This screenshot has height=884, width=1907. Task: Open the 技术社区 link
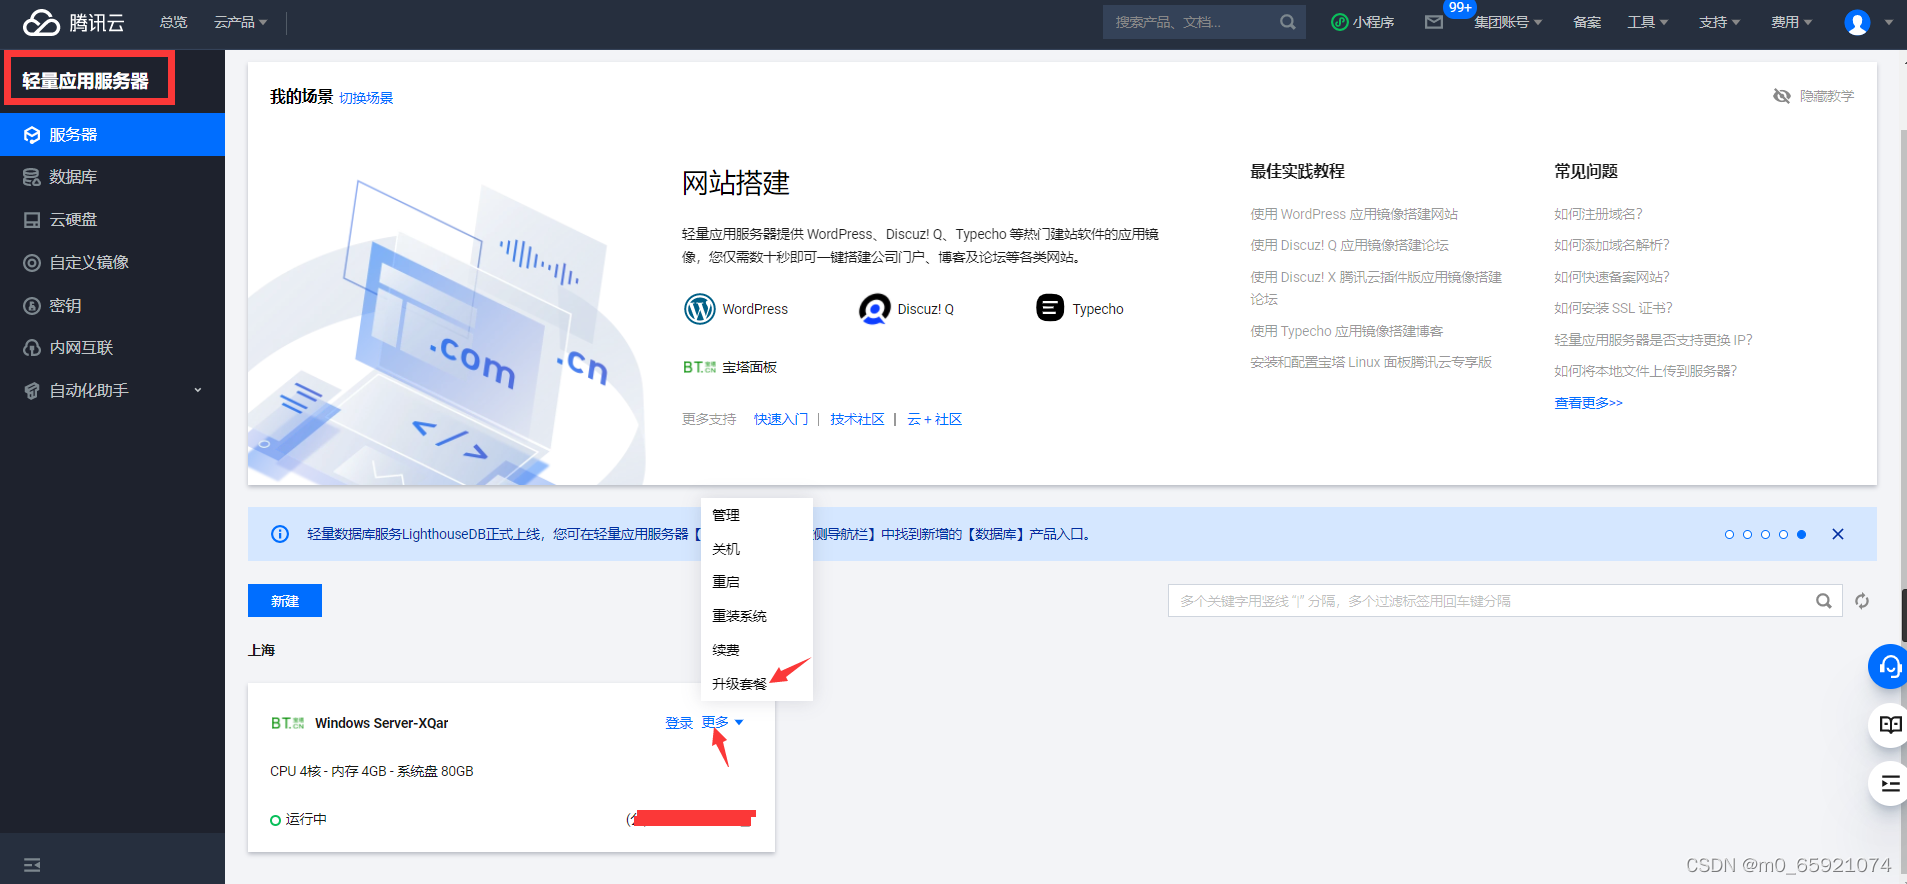[857, 419]
